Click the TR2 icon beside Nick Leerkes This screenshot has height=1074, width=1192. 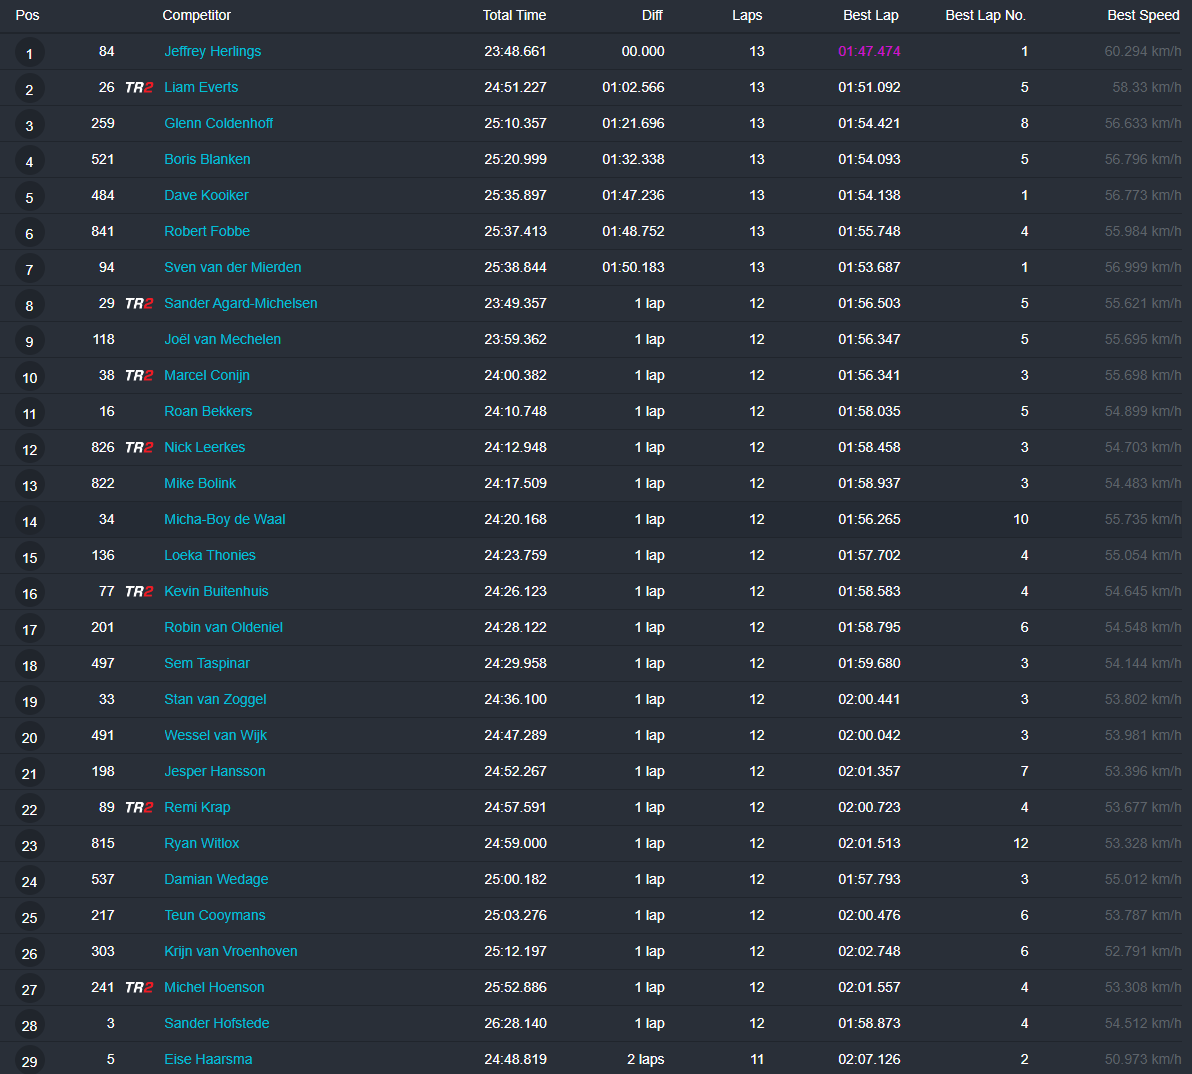[x=139, y=448]
